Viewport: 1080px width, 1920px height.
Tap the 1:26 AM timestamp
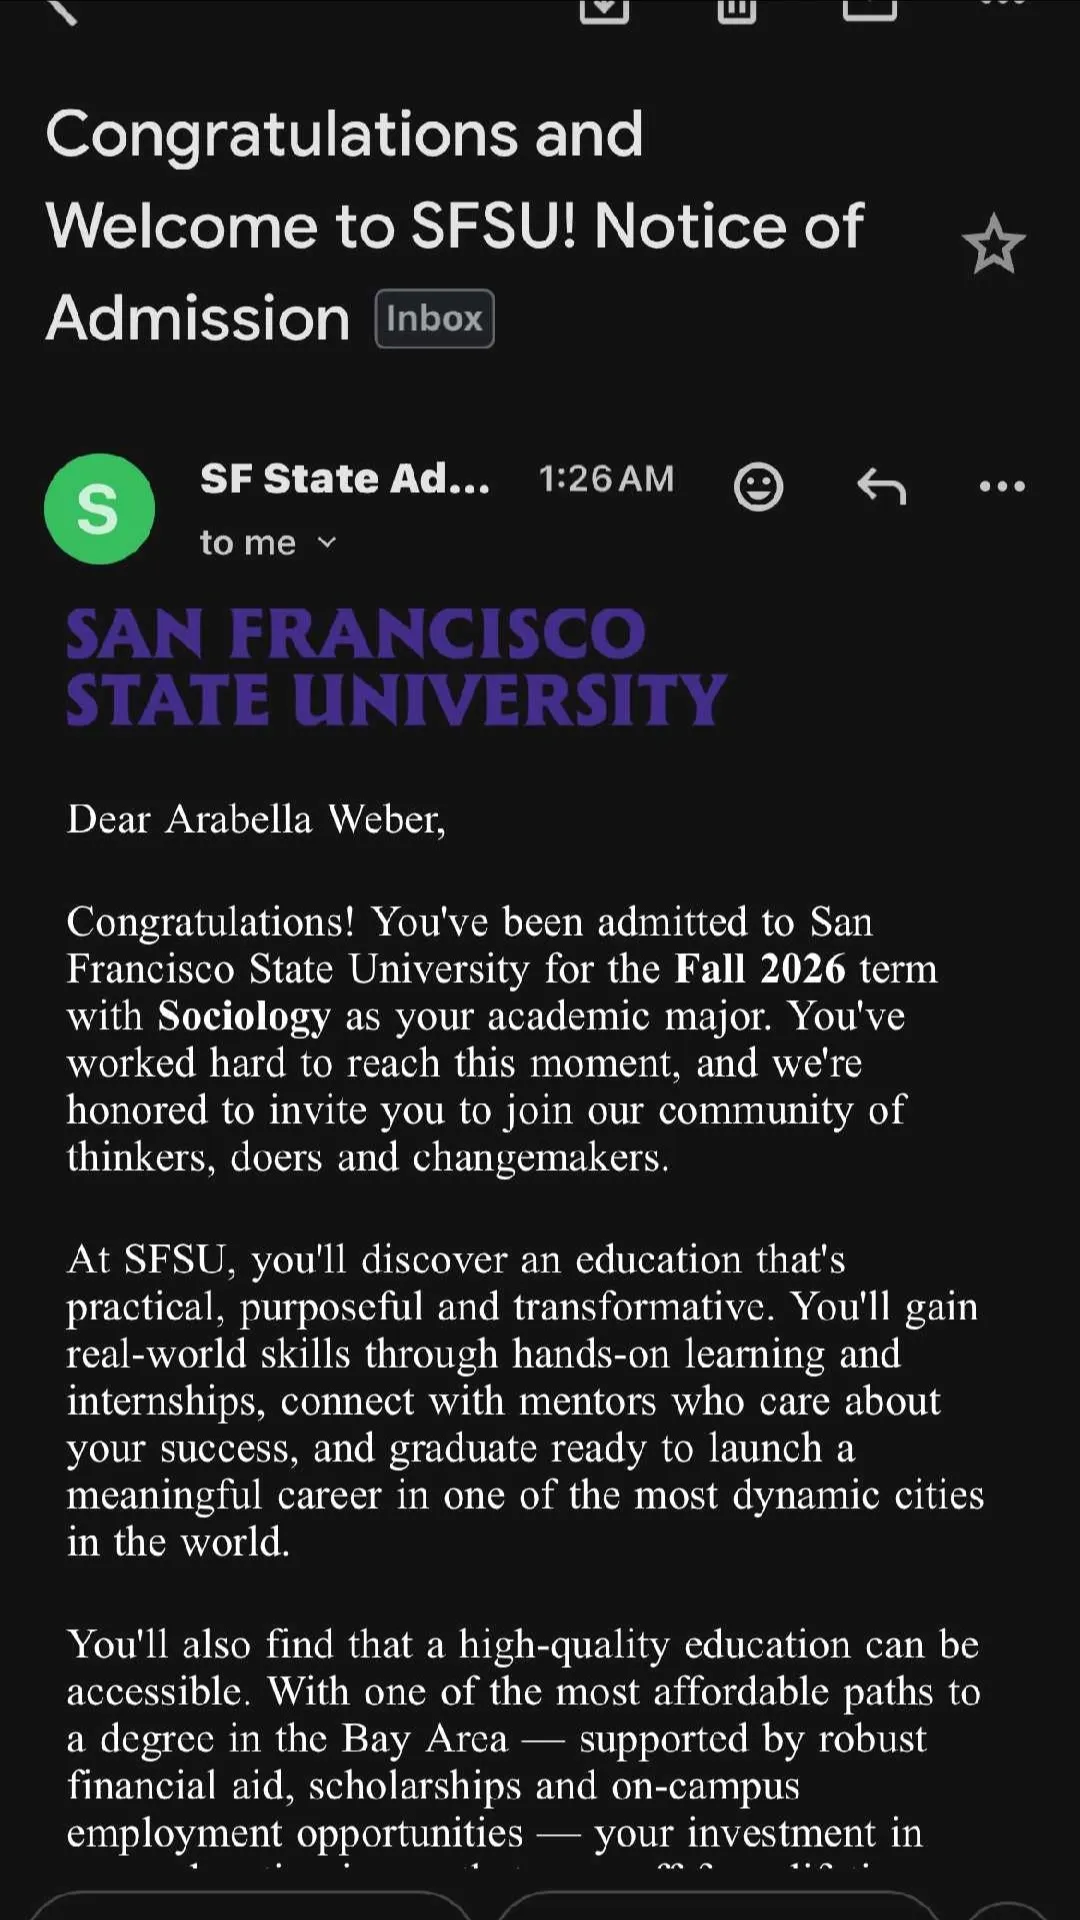click(x=606, y=479)
